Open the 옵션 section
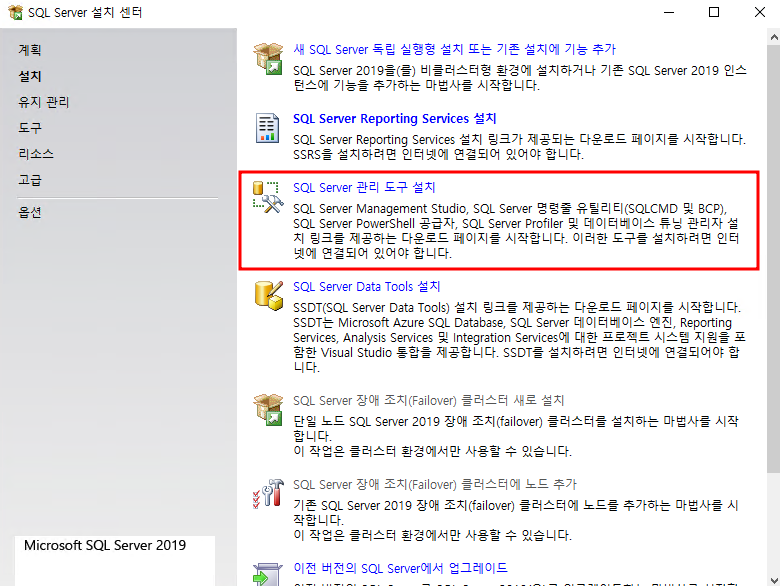Image resolution: width=780 pixels, height=586 pixels. click(30, 212)
